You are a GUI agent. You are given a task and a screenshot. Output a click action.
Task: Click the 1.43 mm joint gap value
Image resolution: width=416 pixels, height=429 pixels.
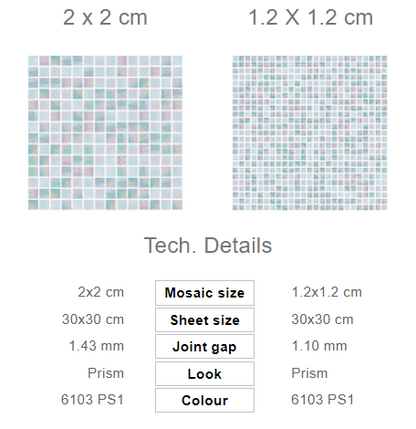click(x=96, y=346)
